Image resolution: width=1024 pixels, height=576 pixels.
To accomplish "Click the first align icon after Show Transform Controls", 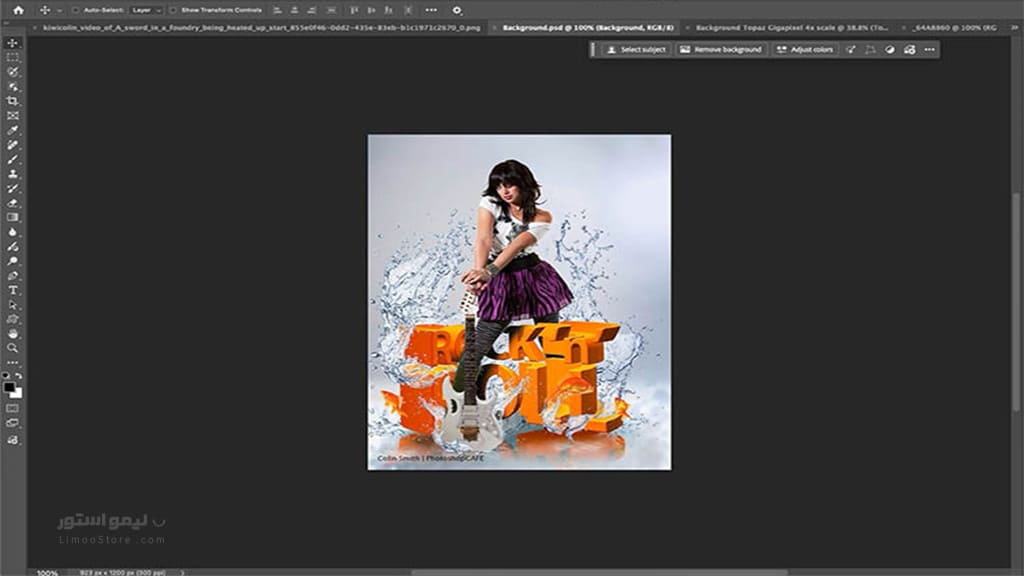I will point(278,10).
